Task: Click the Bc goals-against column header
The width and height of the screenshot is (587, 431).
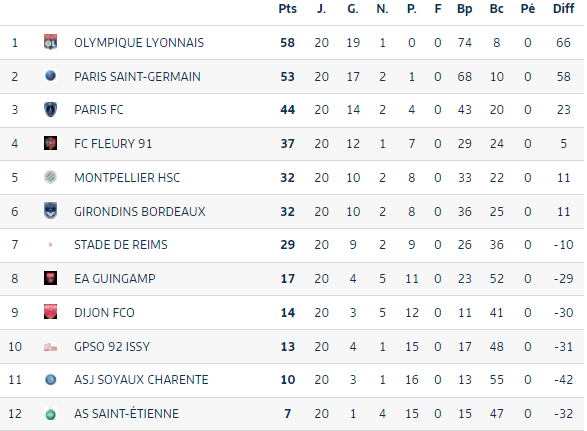Action: 497,9
